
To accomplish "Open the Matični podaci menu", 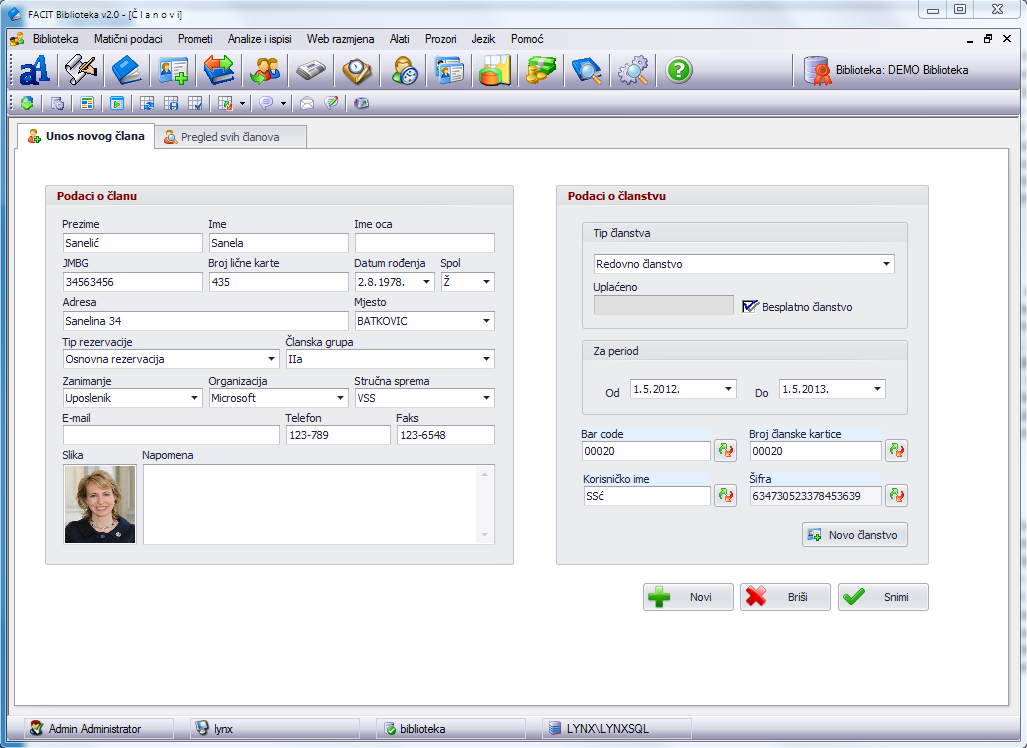I will click(x=128, y=39).
